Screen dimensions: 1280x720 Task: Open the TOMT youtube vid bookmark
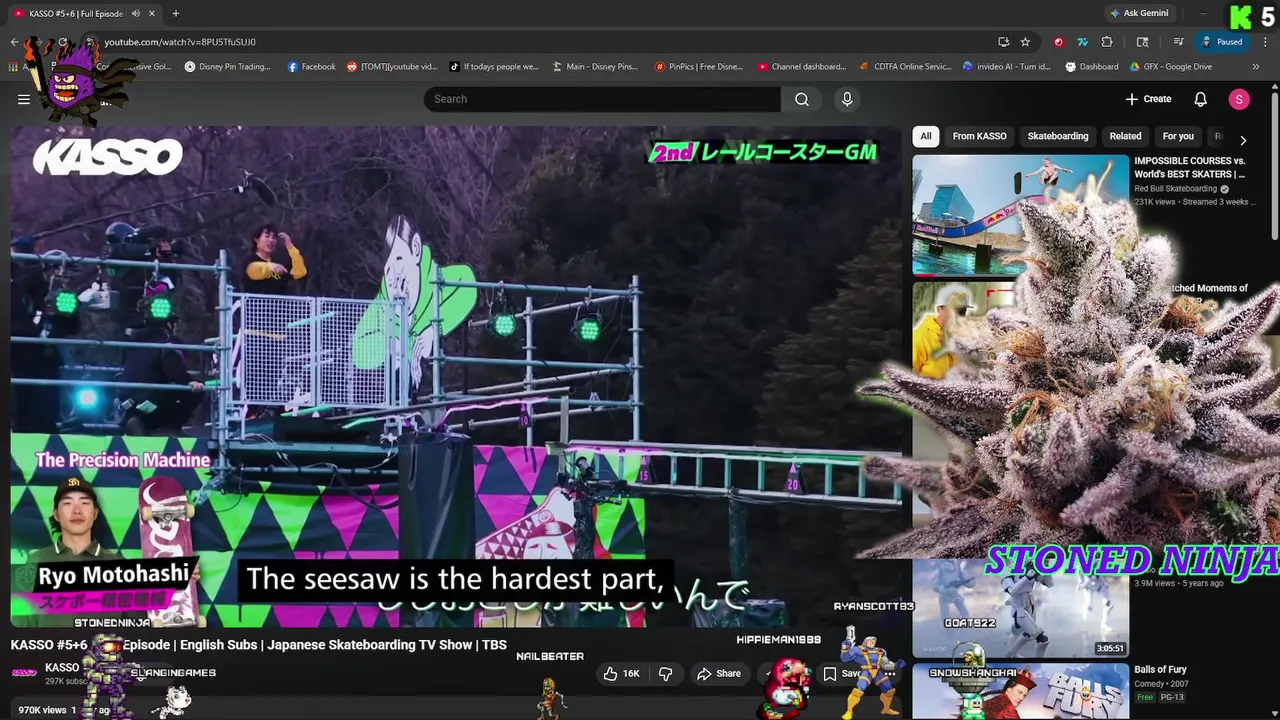pos(392,67)
